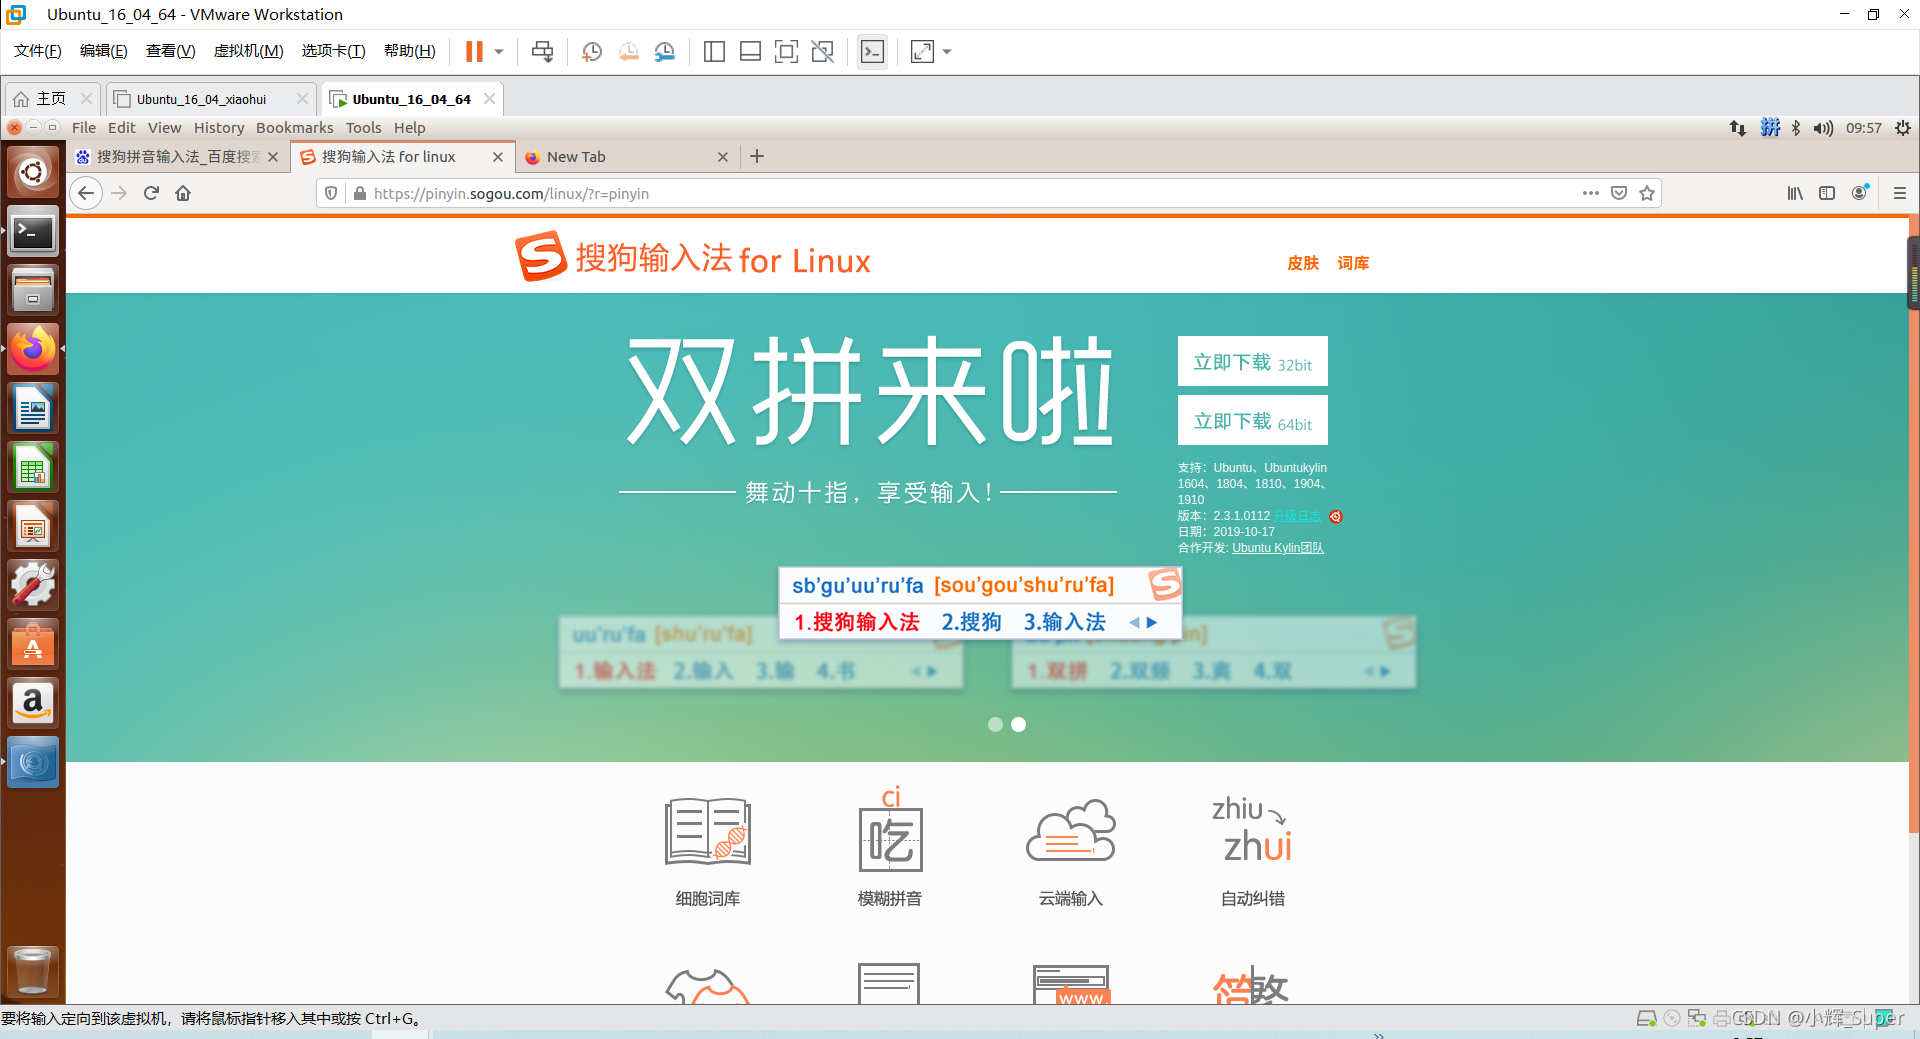
Task: Click the Sogou logo header
Action: click(692, 258)
